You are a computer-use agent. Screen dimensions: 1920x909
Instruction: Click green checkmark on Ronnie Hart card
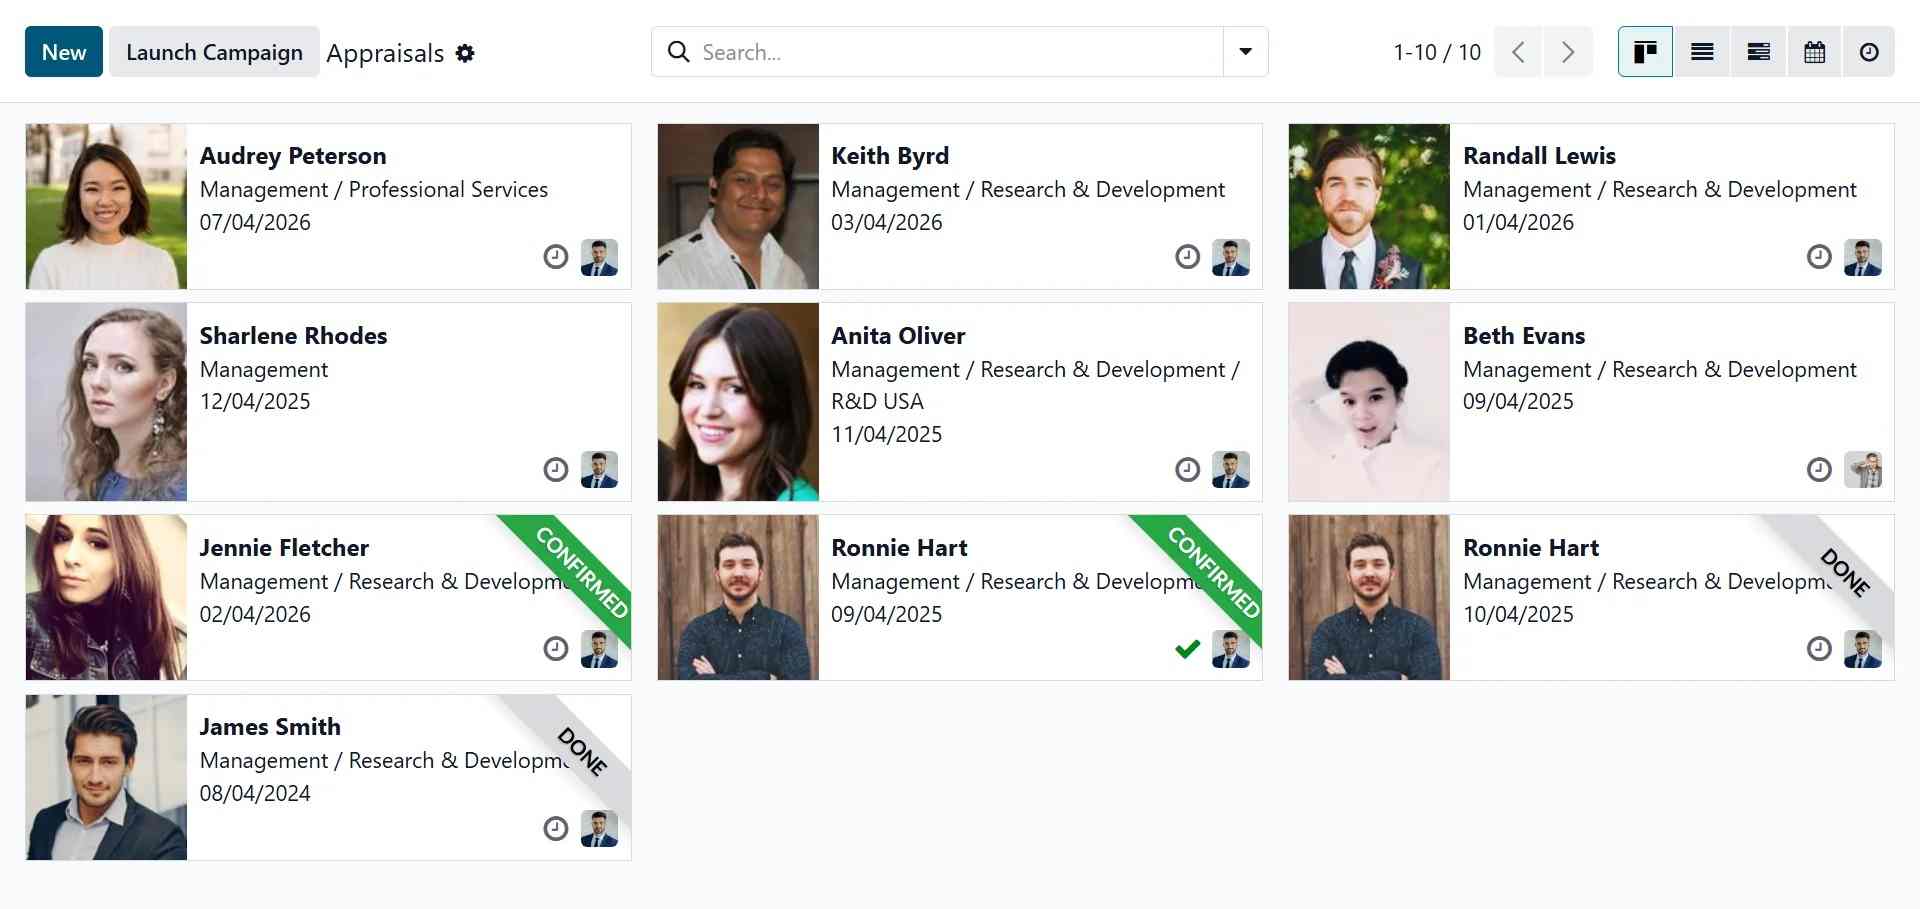coord(1187,649)
